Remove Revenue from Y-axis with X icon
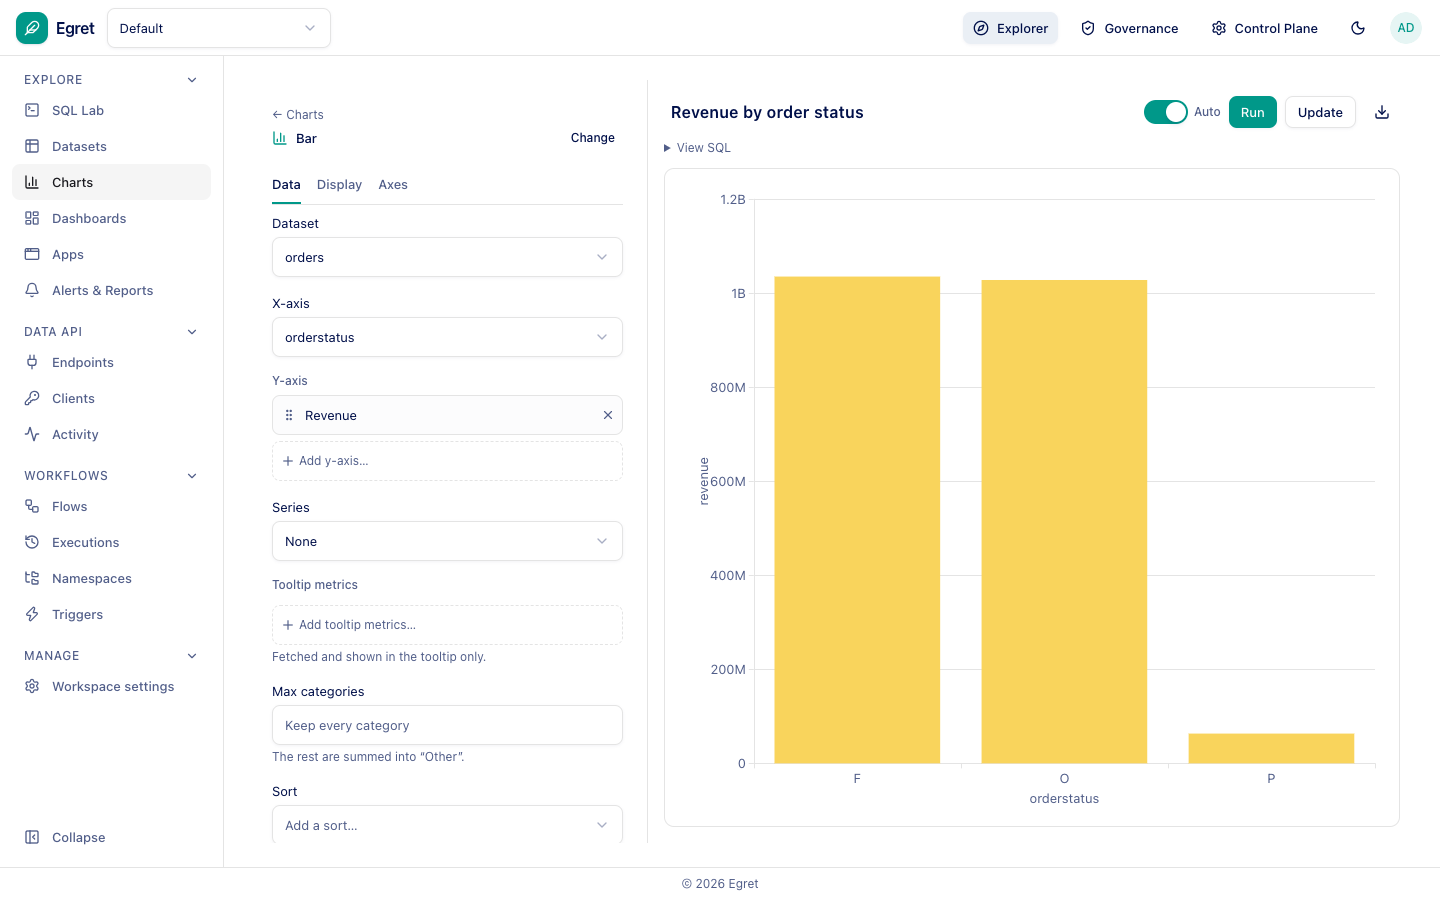 (607, 415)
